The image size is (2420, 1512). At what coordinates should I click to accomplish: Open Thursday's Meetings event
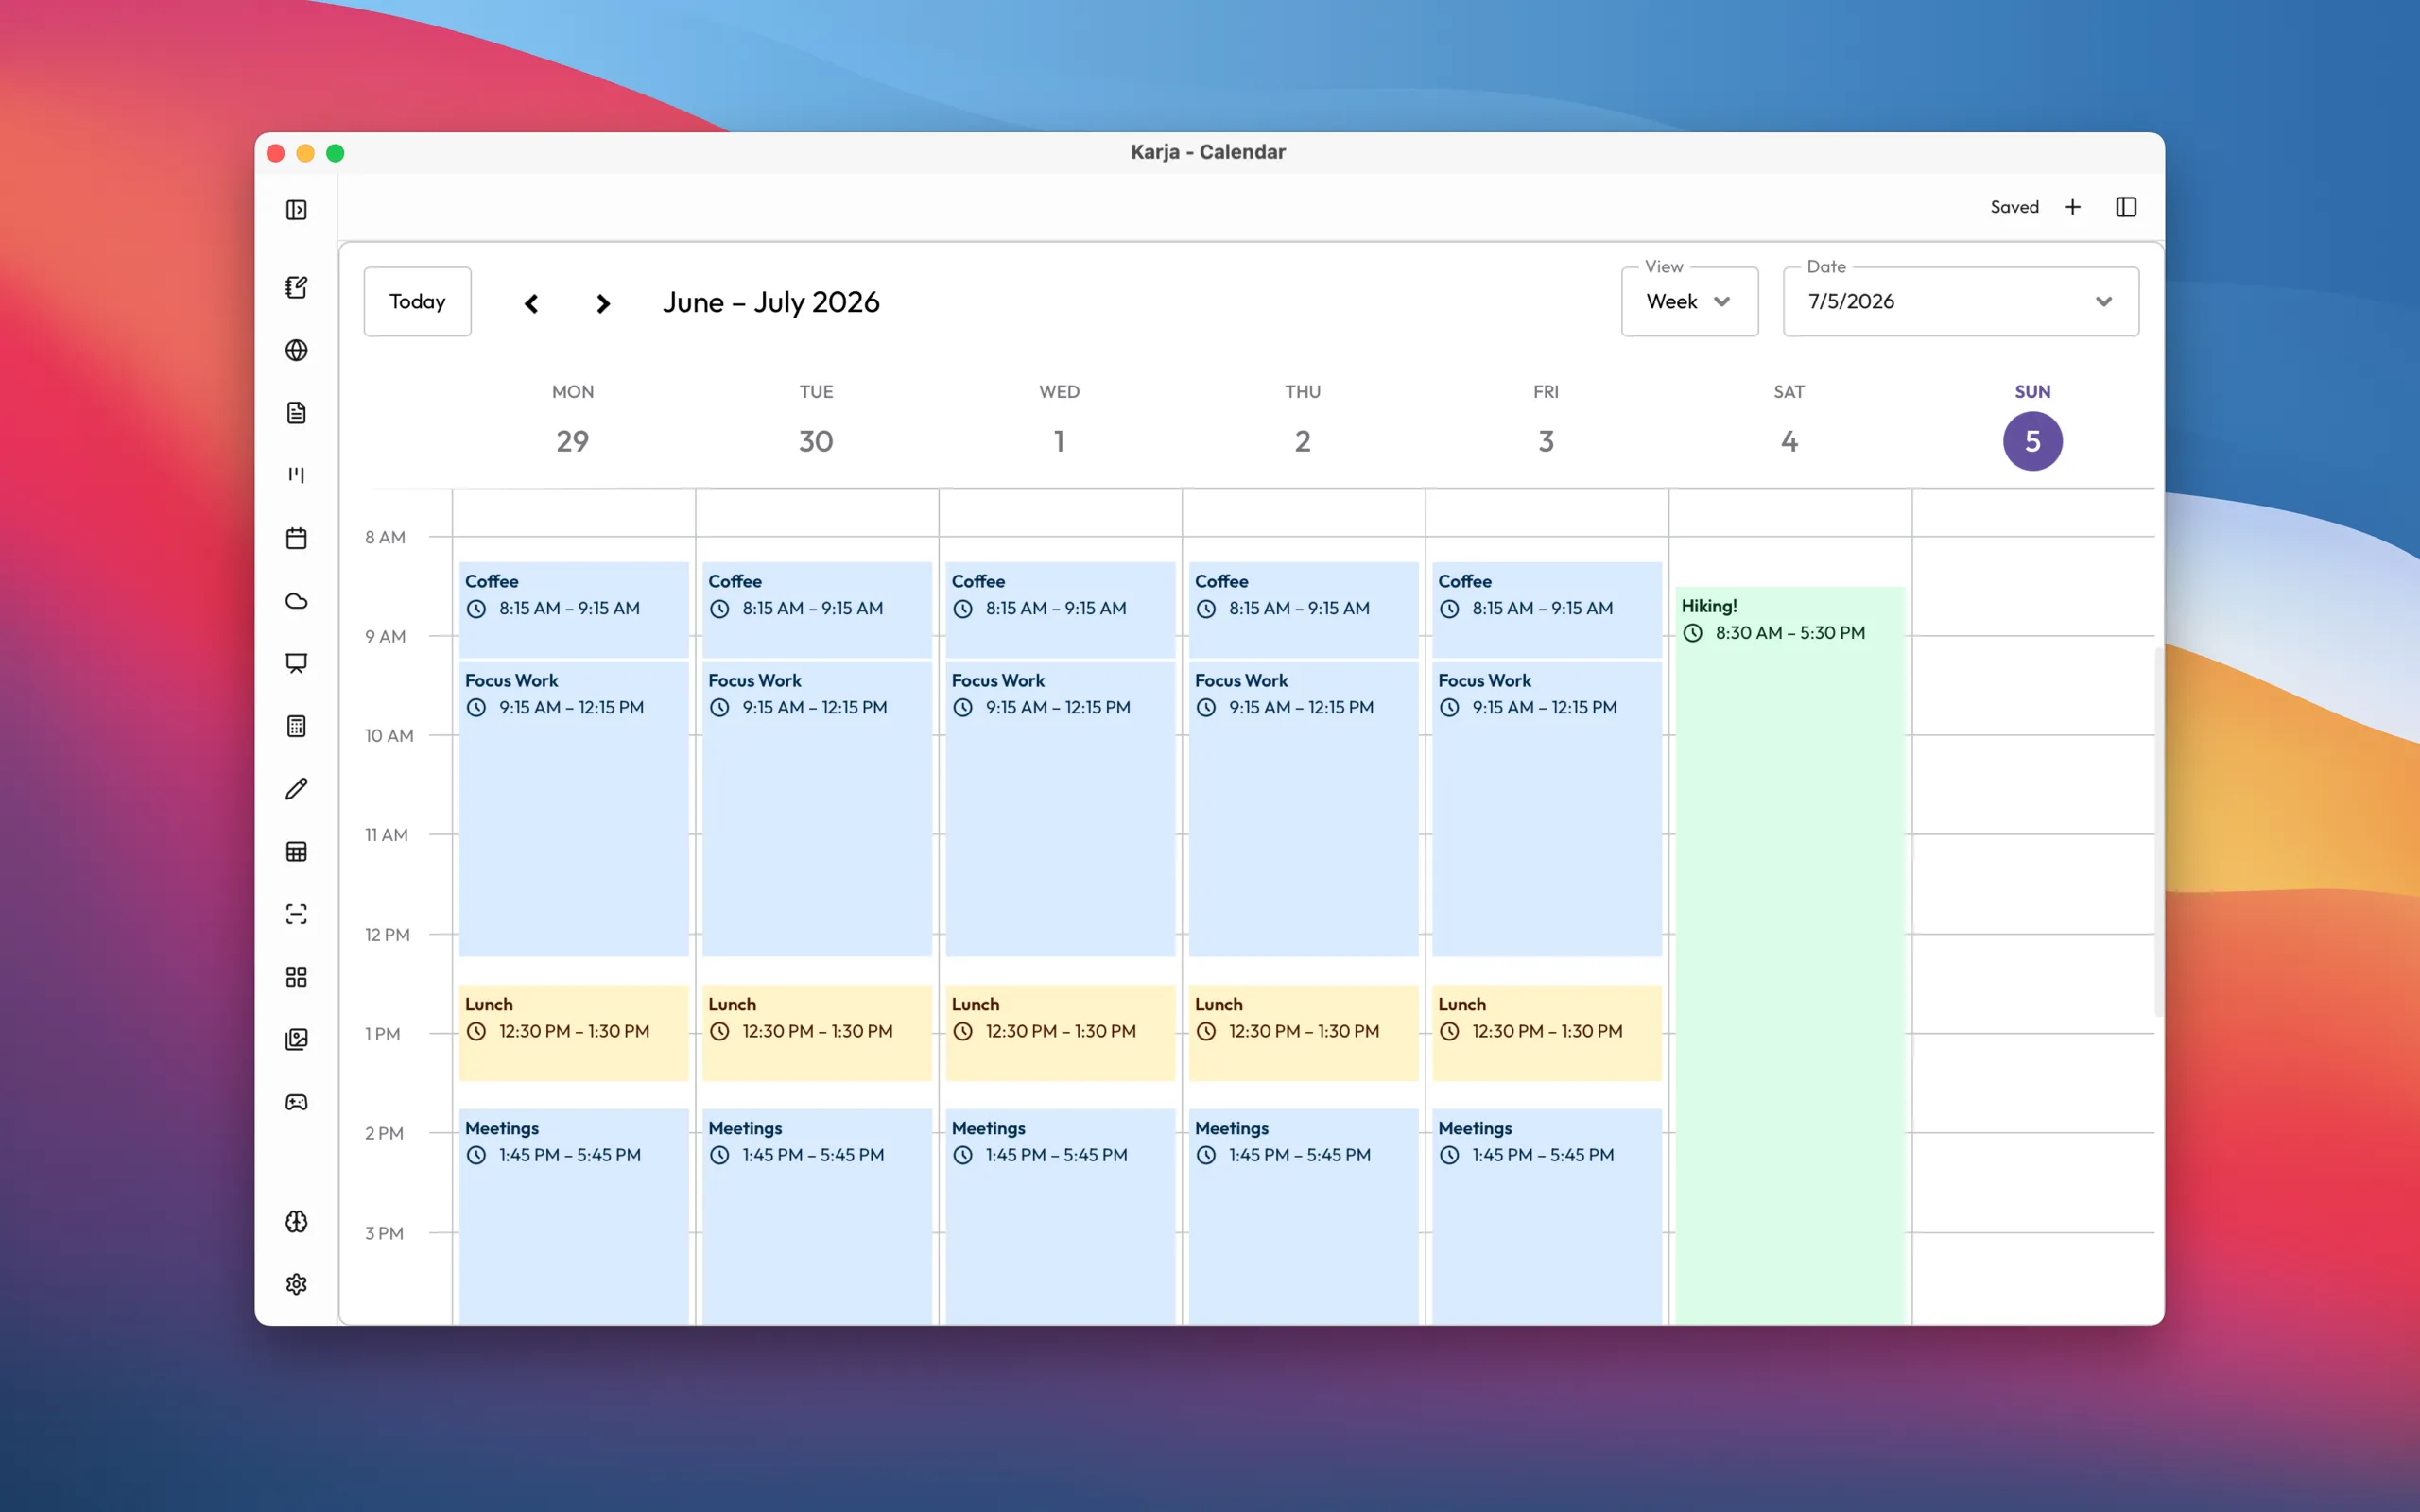[x=1303, y=1216]
